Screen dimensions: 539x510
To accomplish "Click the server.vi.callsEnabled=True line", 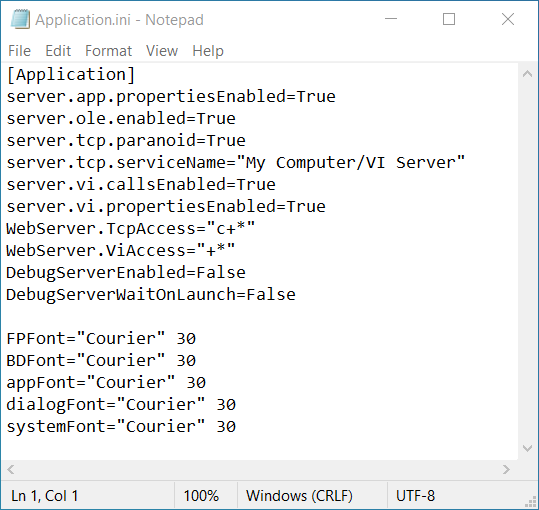I will (x=141, y=185).
